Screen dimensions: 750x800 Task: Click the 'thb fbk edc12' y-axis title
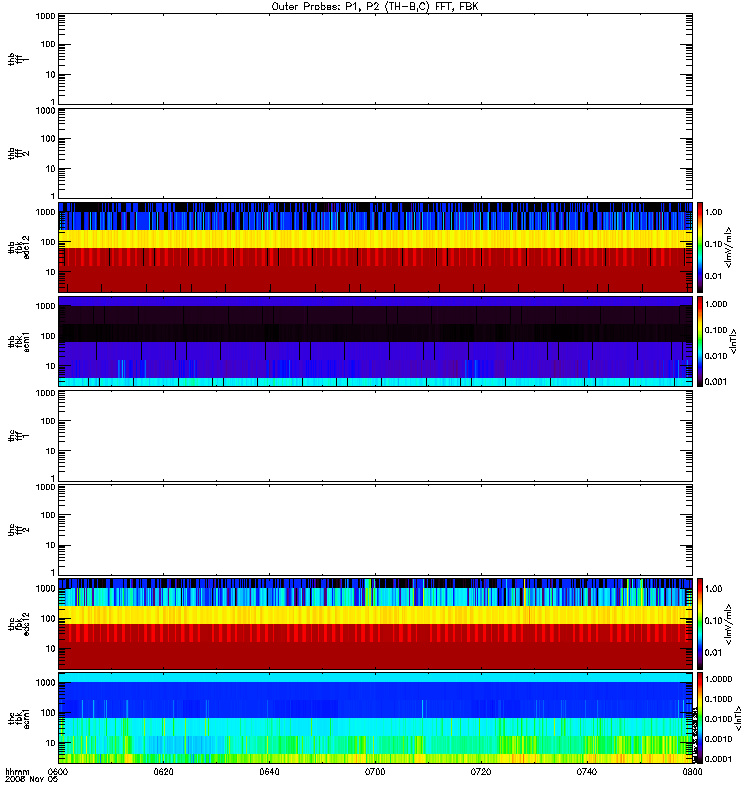pyautogui.click(x=19, y=247)
